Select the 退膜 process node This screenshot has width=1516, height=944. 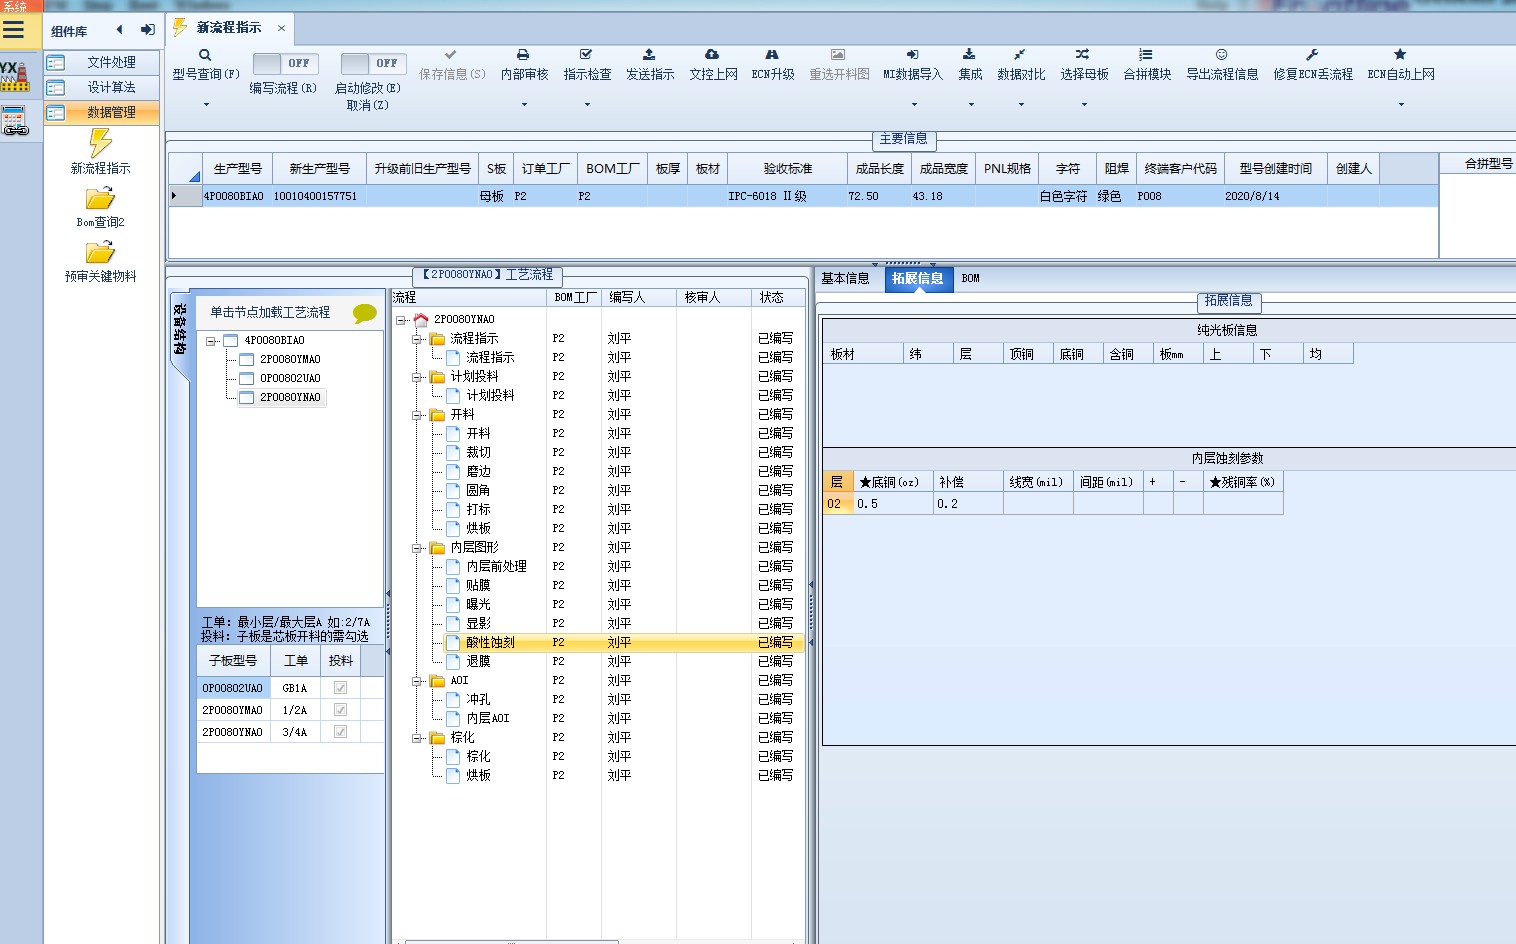point(478,662)
